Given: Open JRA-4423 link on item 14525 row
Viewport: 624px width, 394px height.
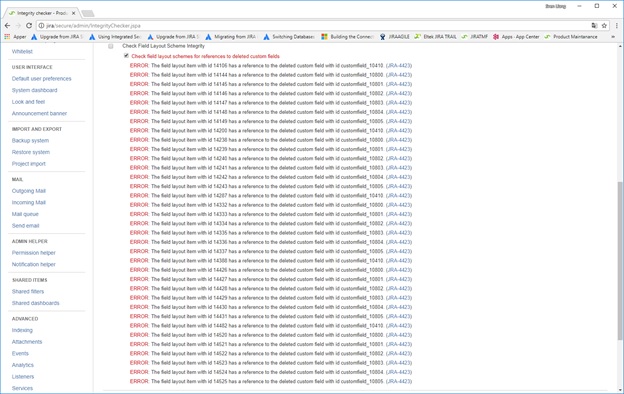Looking at the screenshot, I should click(399, 381).
